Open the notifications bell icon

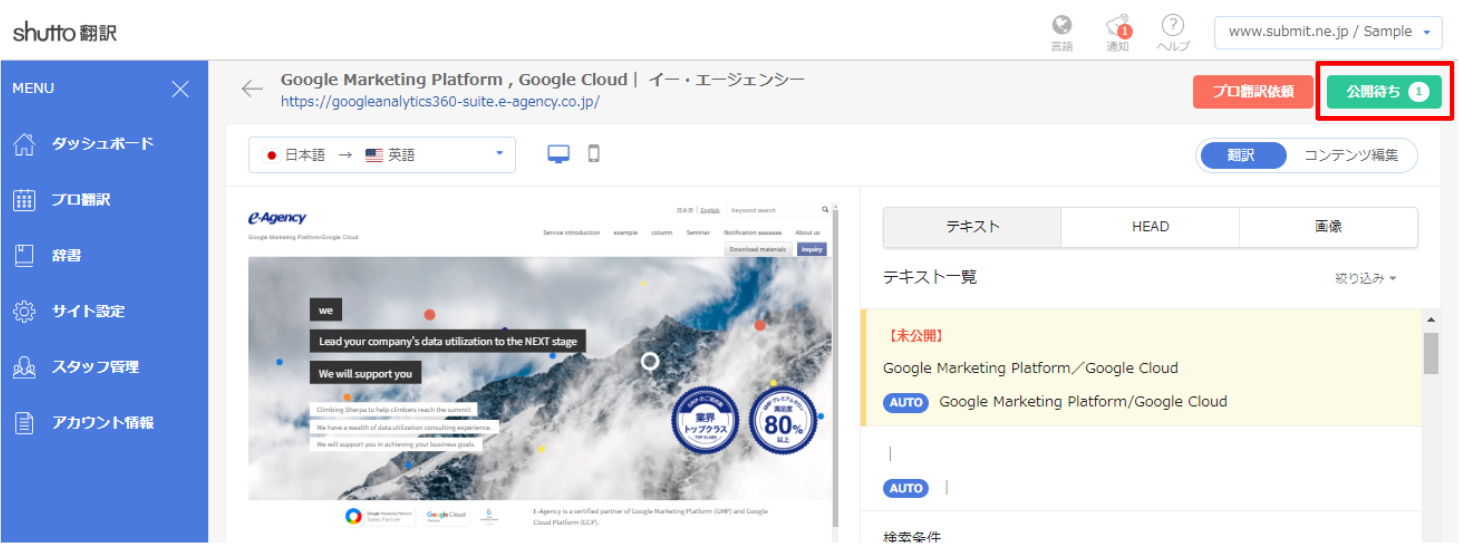pos(1118,26)
